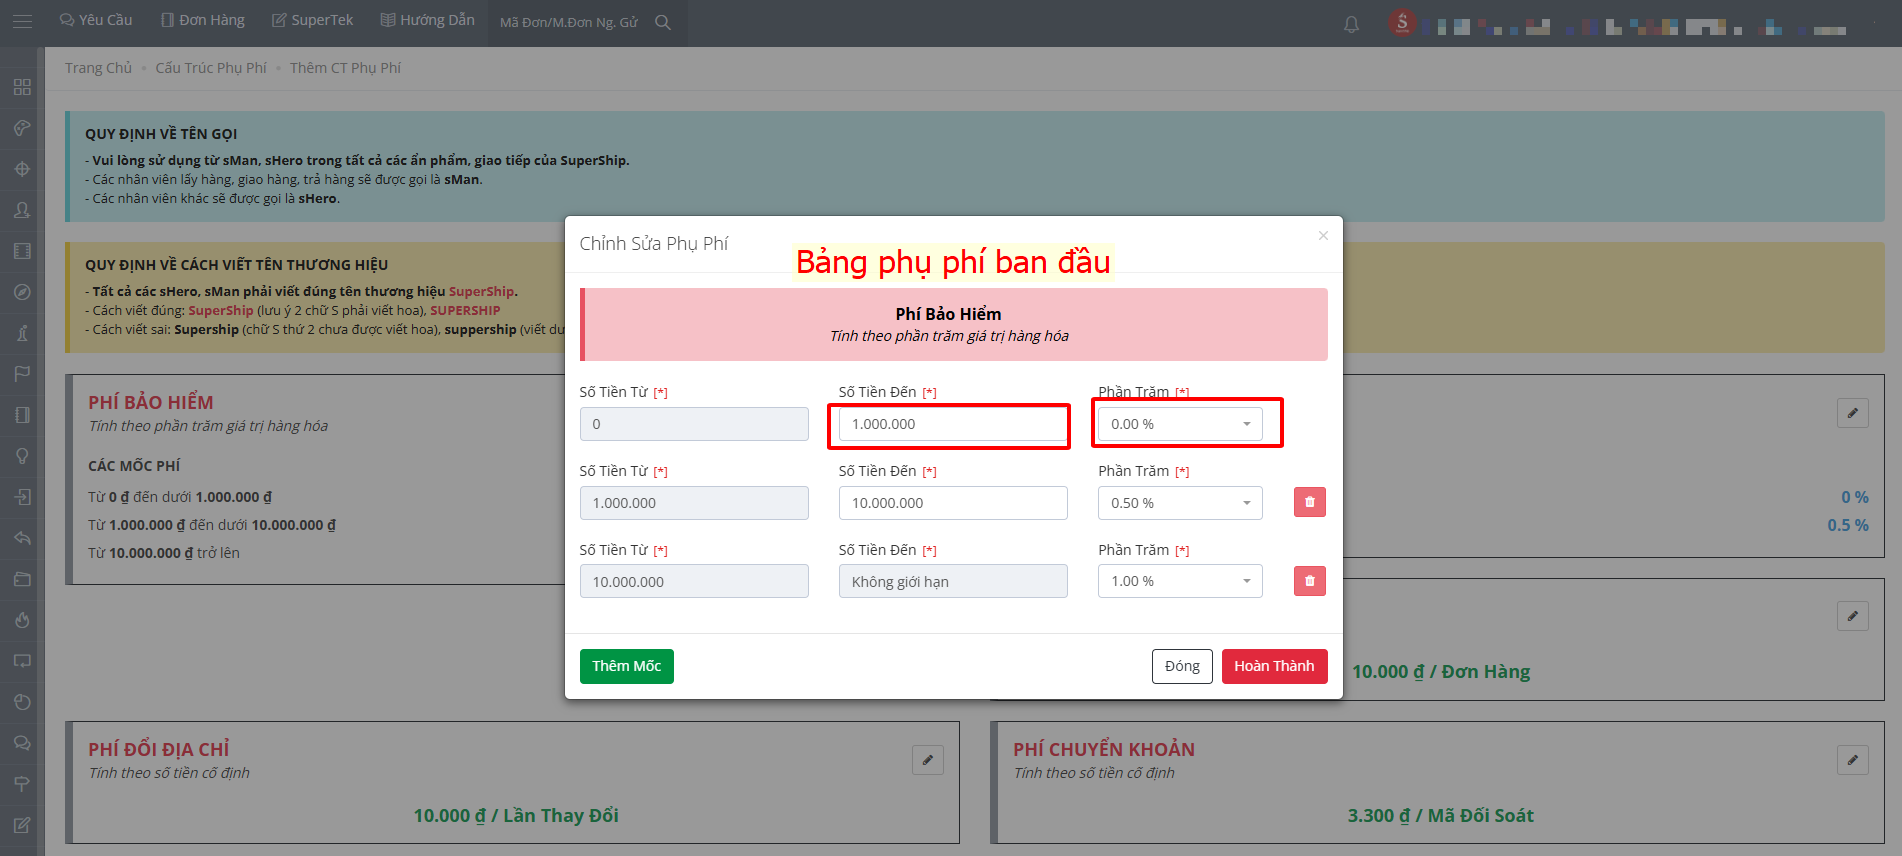Image resolution: width=1902 pixels, height=856 pixels.
Task: Open the SuperShip account avatar
Action: [1402, 22]
